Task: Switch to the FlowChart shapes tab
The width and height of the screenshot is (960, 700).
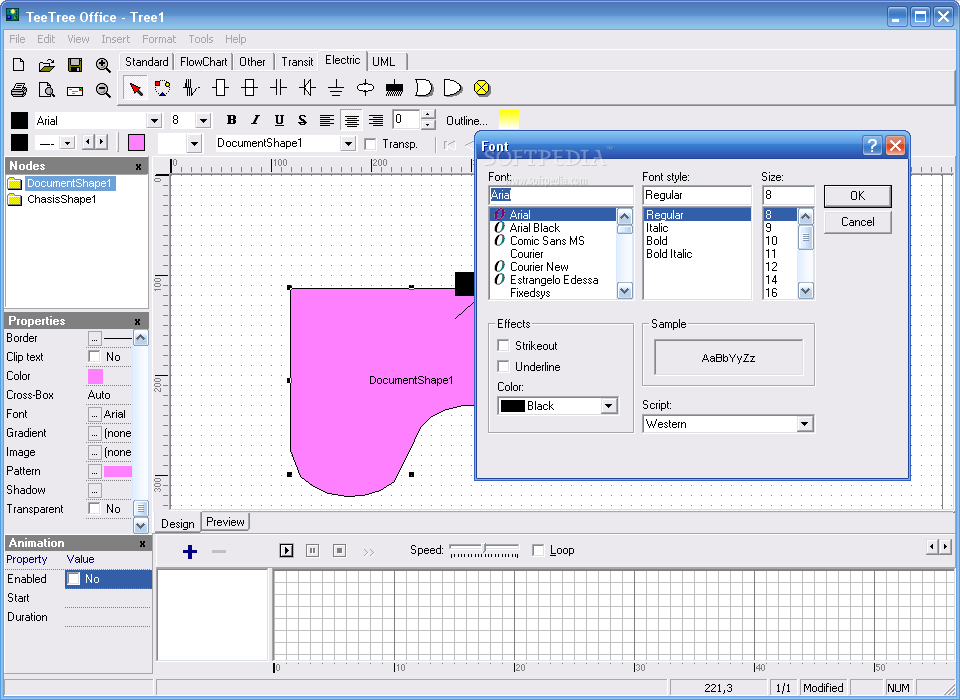Action: click(203, 62)
